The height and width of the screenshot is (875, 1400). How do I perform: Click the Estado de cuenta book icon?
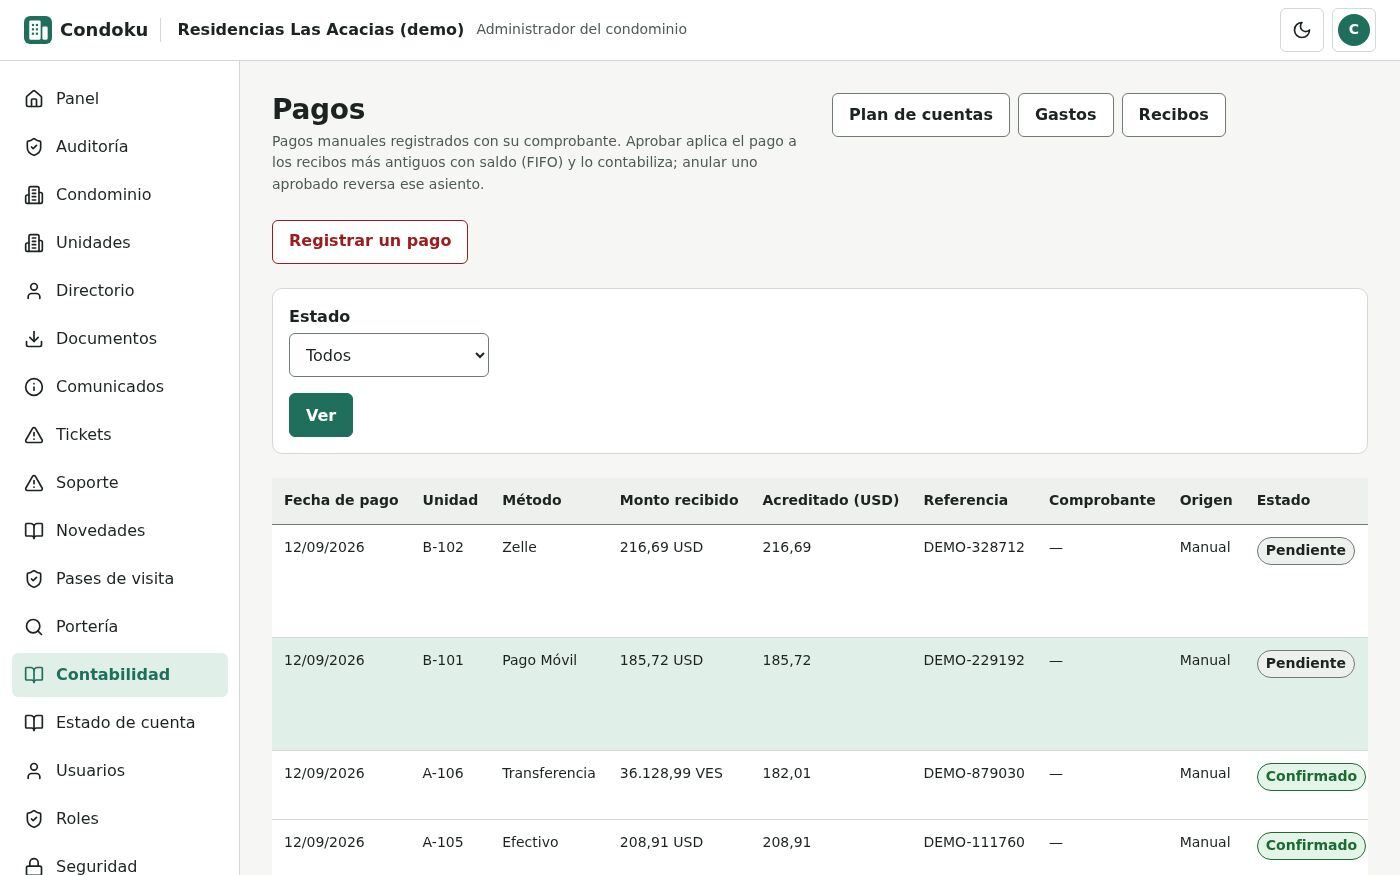[34, 722]
